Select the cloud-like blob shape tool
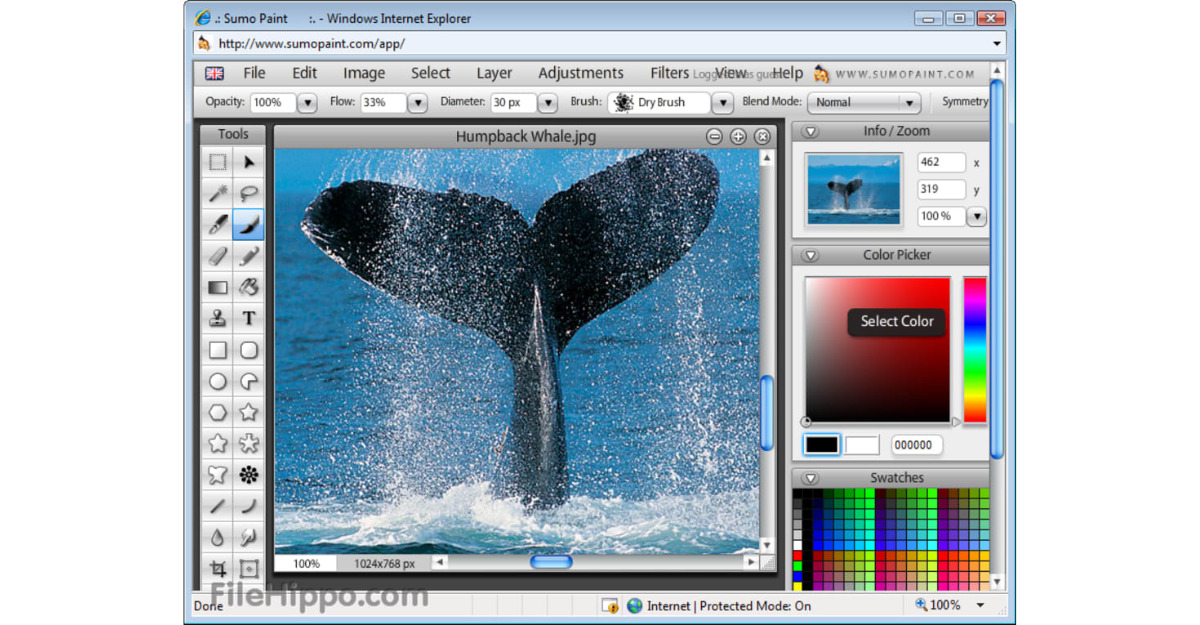Image resolution: width=1200 pixels, height=625 pixels. click(217, 474)
